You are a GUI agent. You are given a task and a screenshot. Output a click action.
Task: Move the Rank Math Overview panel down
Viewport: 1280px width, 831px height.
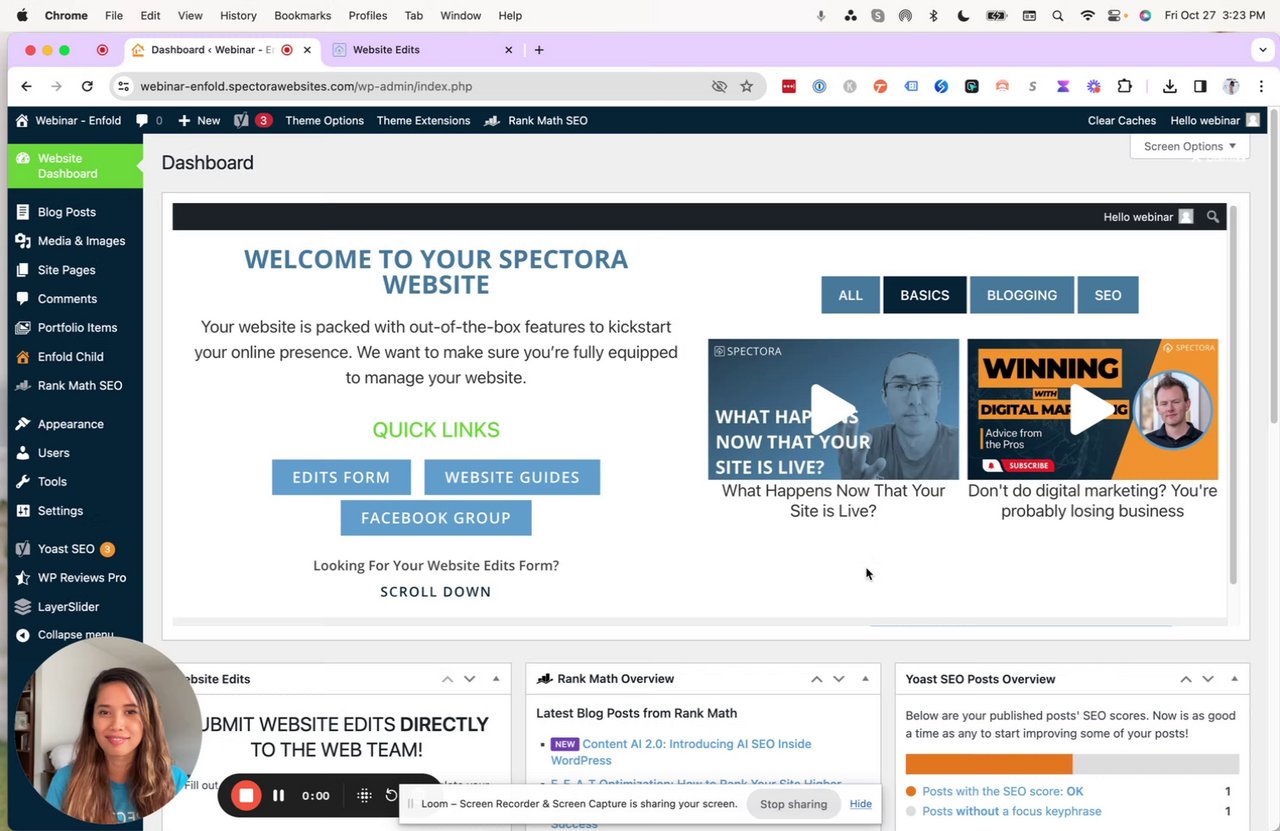pyautogui.click(x=839, y=679)
